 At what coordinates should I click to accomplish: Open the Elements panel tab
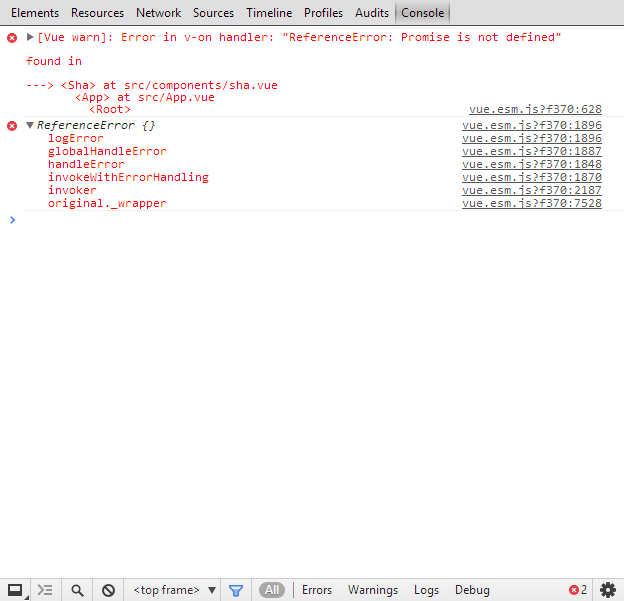pos(35,13)
